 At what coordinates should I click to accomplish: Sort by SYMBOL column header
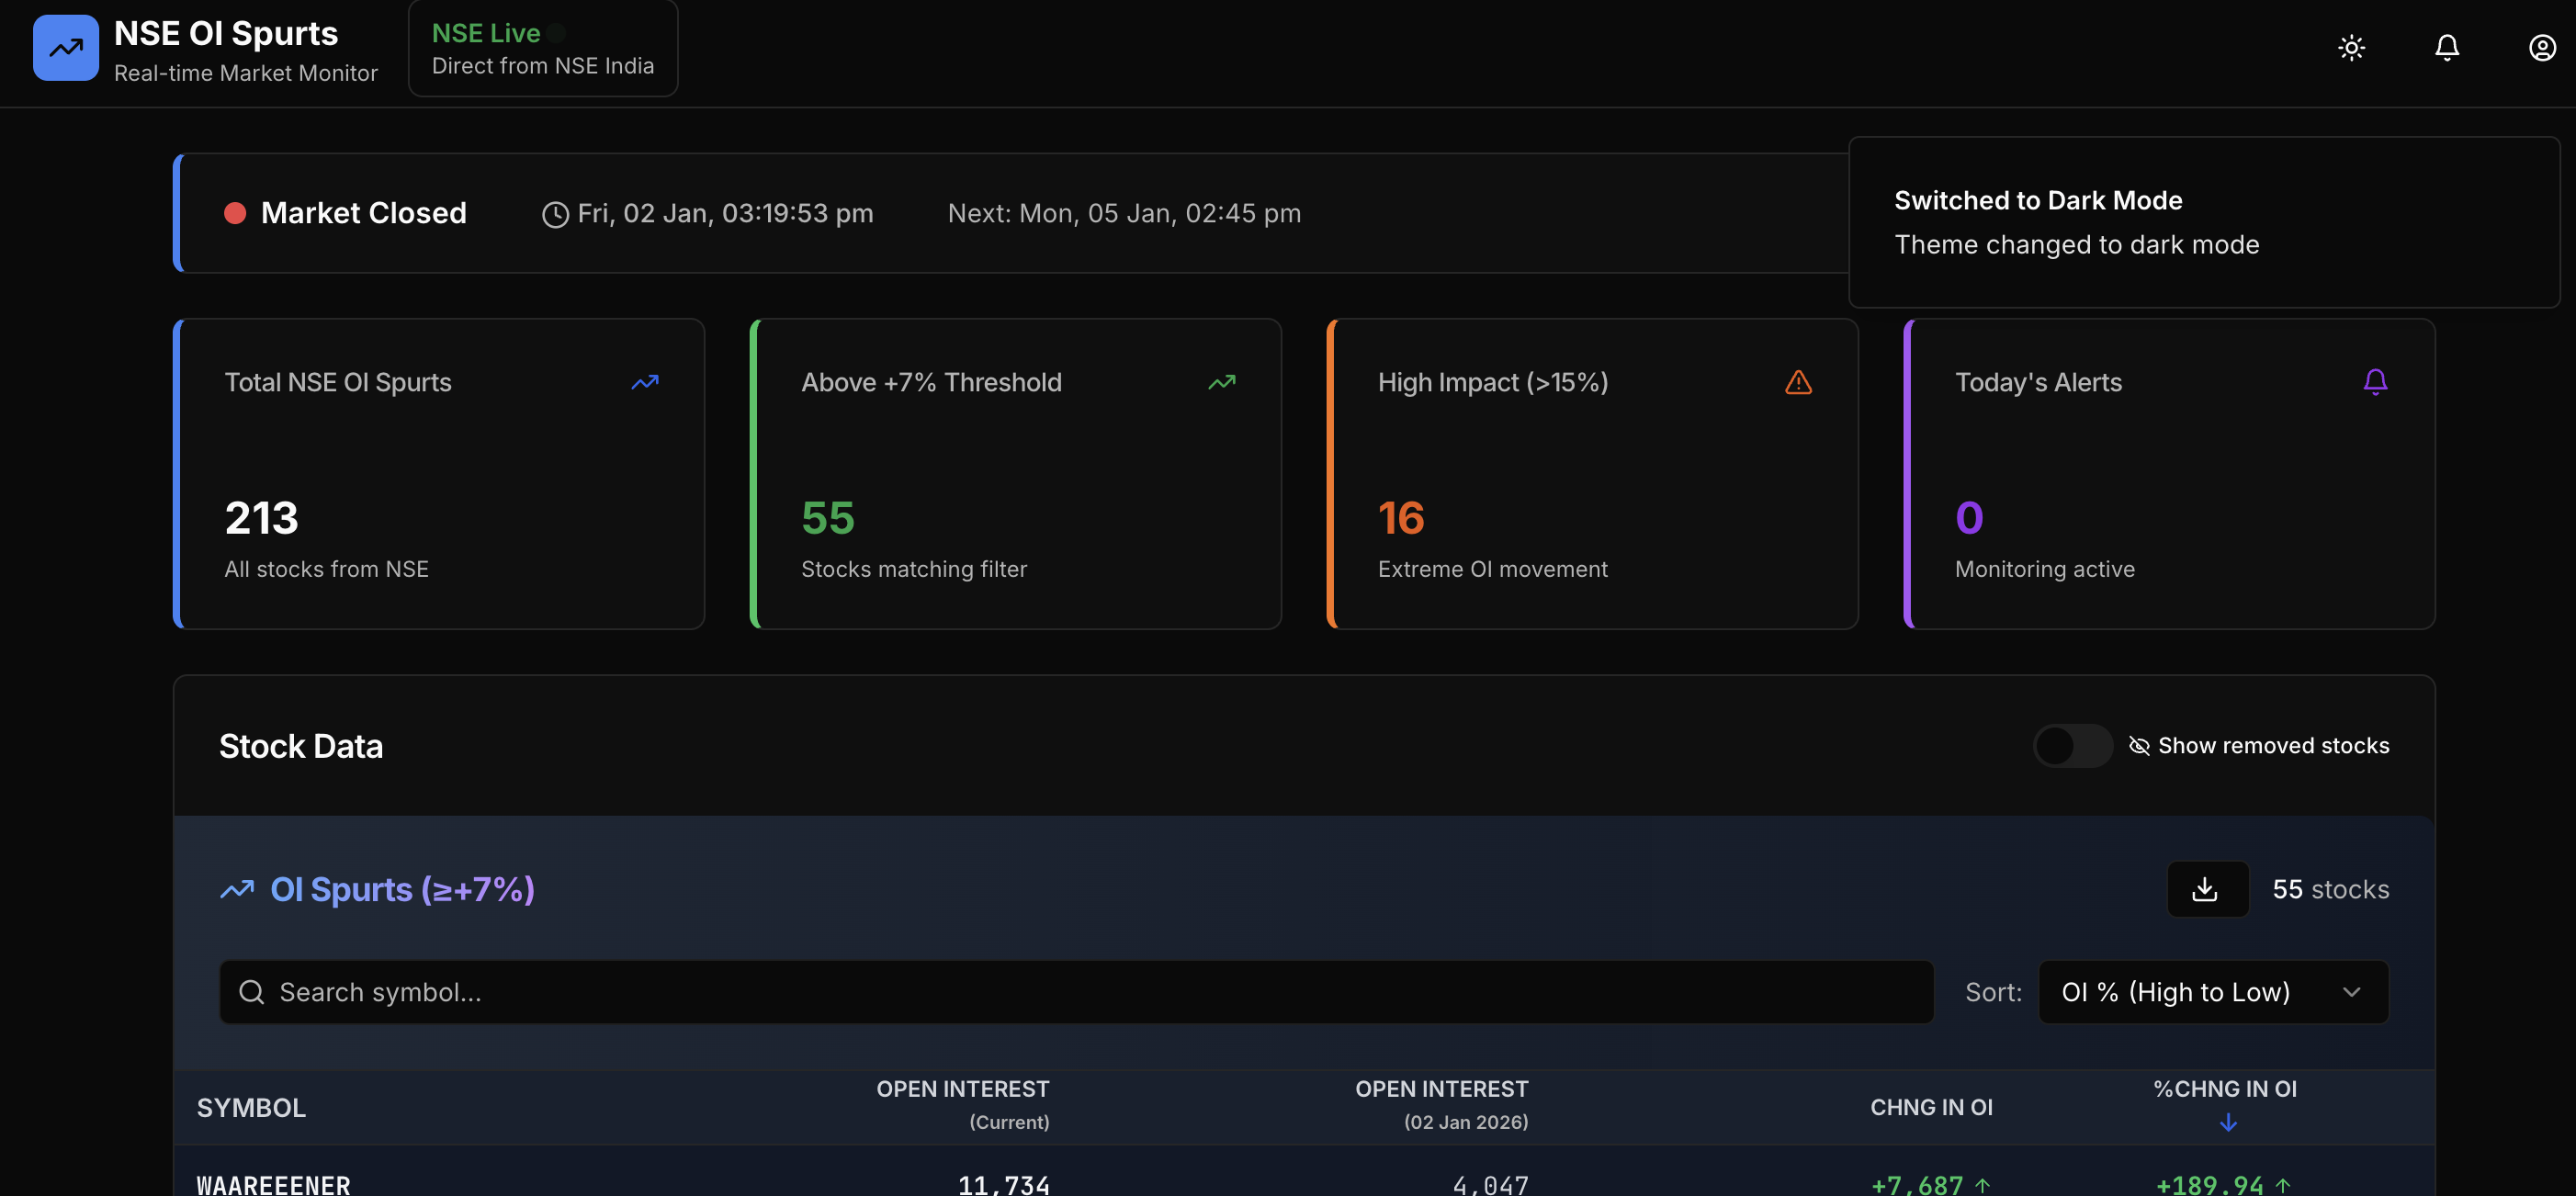tap(251, 1108)
